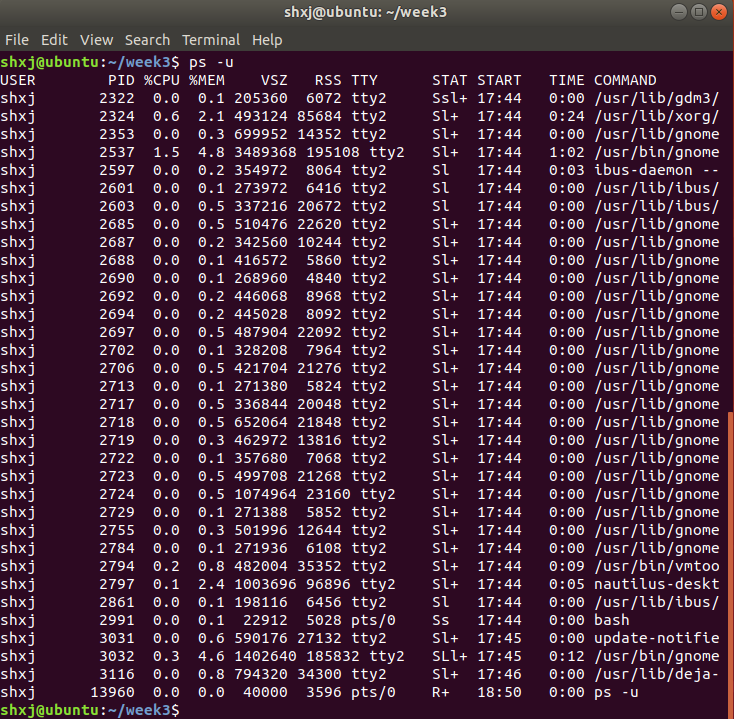Open the Help menu

point(267,40)
